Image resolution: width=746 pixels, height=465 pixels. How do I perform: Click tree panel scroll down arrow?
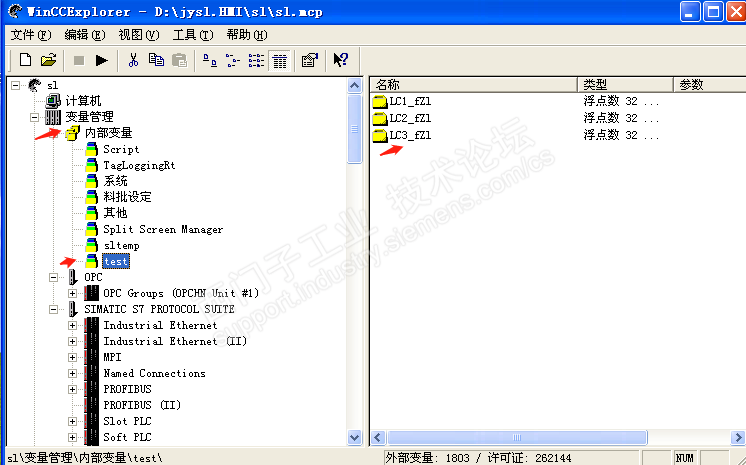[354, 437]
